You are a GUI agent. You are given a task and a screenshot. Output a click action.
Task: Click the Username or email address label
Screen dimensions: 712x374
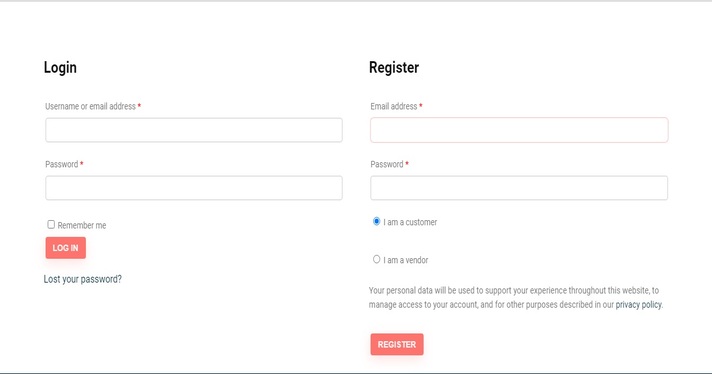tap(90, 106)
